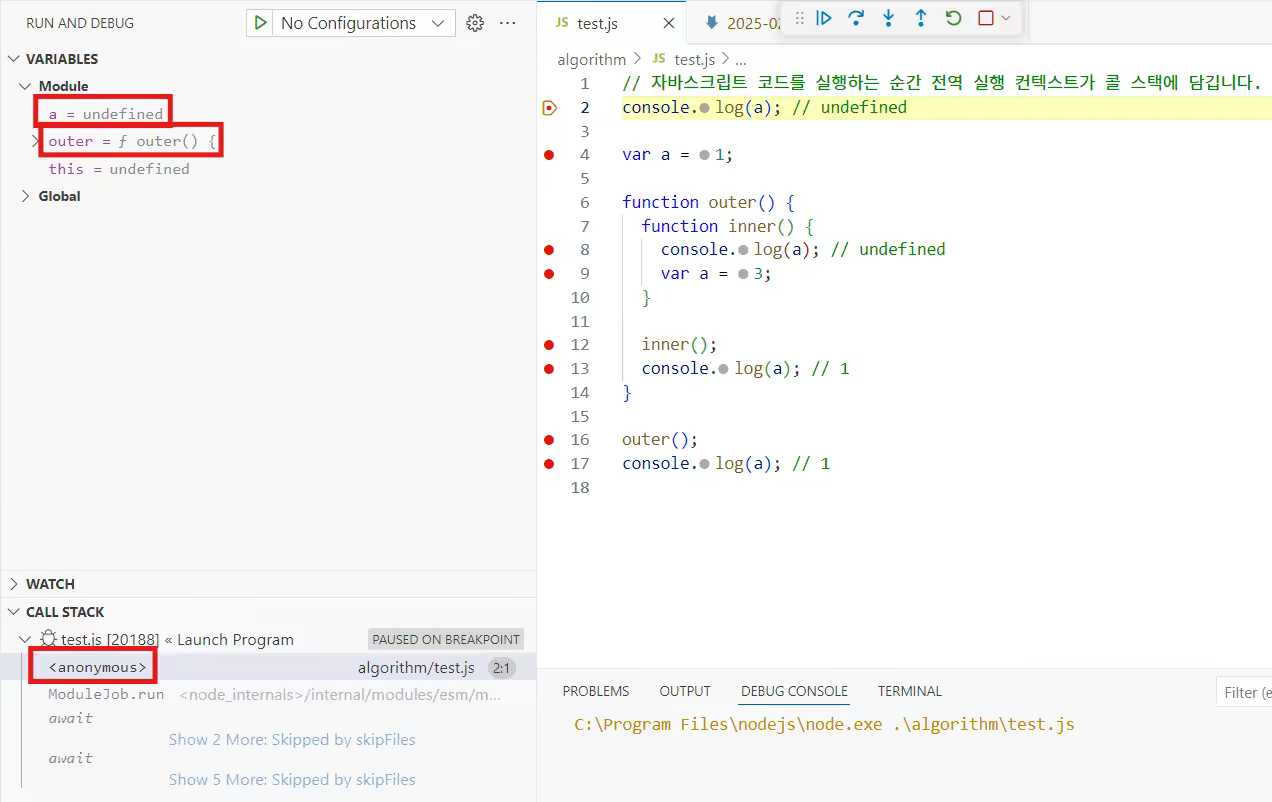This screenshot has height=802, width=1272.
Task: Open Run and Debug more actions ellipsis
Action: [508, 23]
